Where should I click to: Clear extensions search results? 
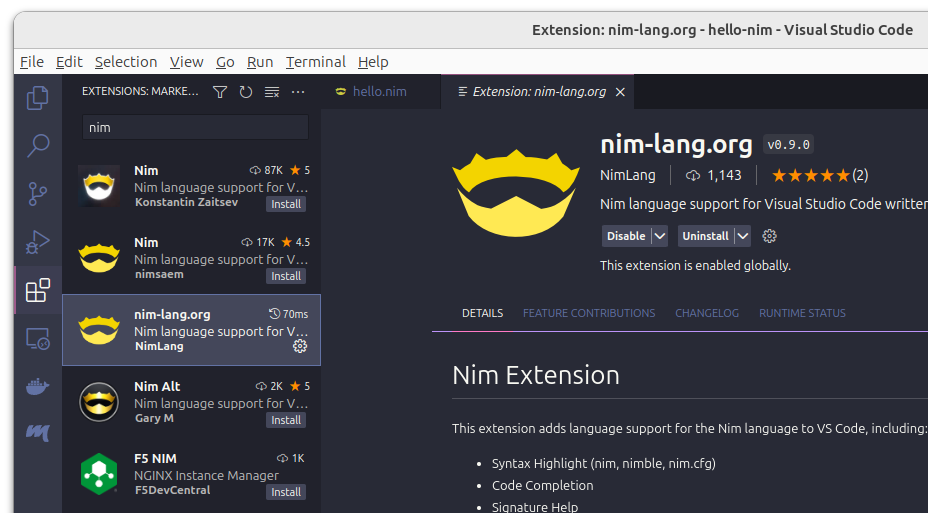click(x=272, y=92)
